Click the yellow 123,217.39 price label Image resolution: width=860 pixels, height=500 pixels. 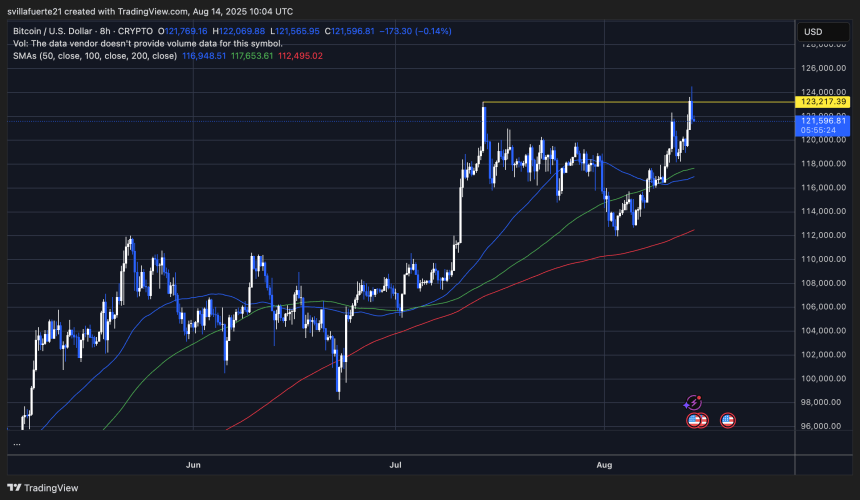(822, 101)
